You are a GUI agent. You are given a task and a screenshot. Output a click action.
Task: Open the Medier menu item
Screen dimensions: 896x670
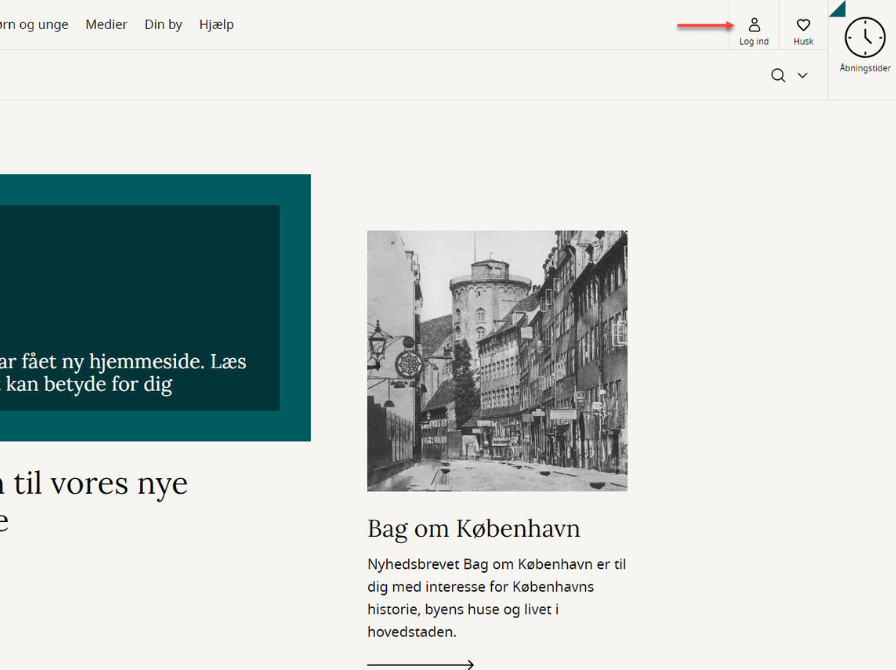pos(106,24)
